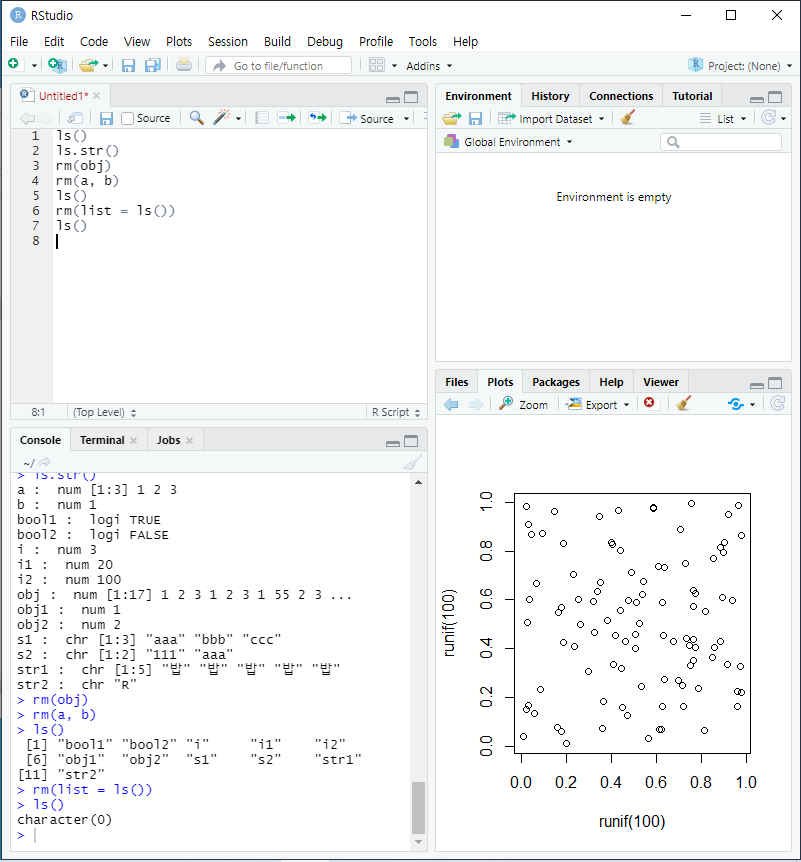
Task: Close the Terminal tab
Action: pyautogui.click(x=134, y=440)
